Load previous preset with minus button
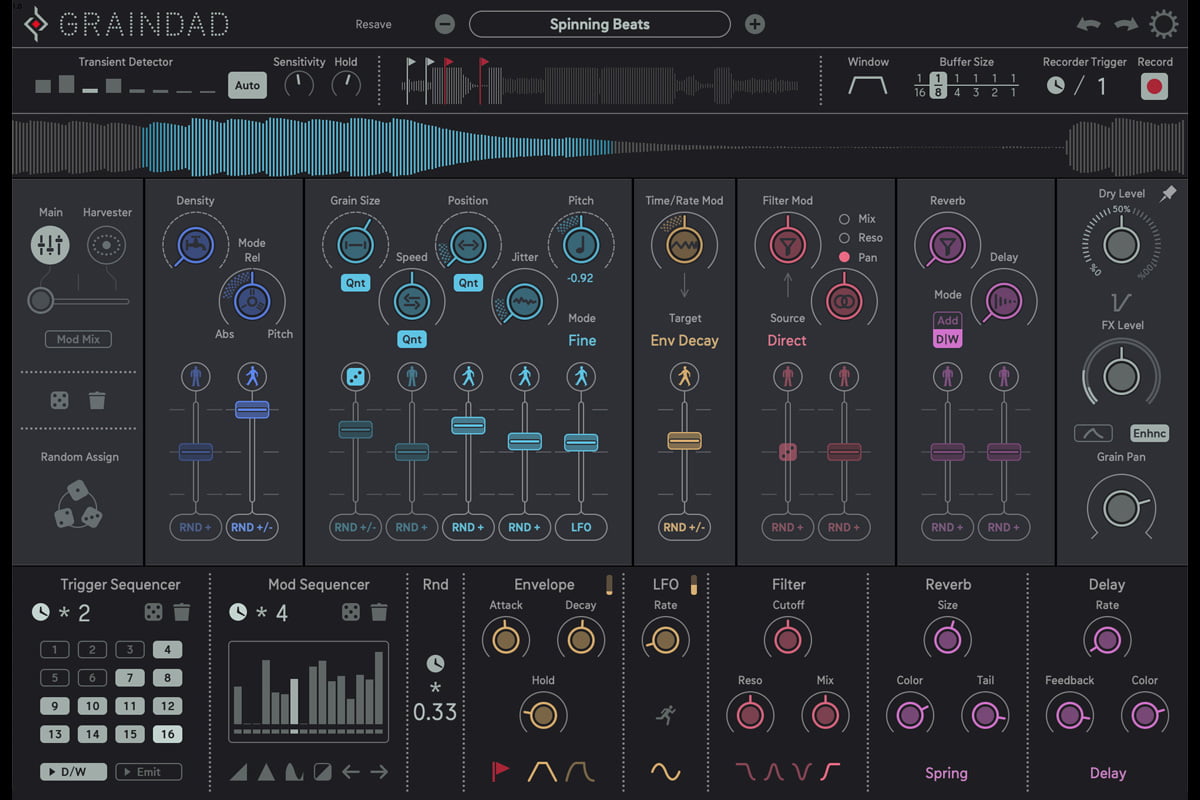 pos(445,24)
